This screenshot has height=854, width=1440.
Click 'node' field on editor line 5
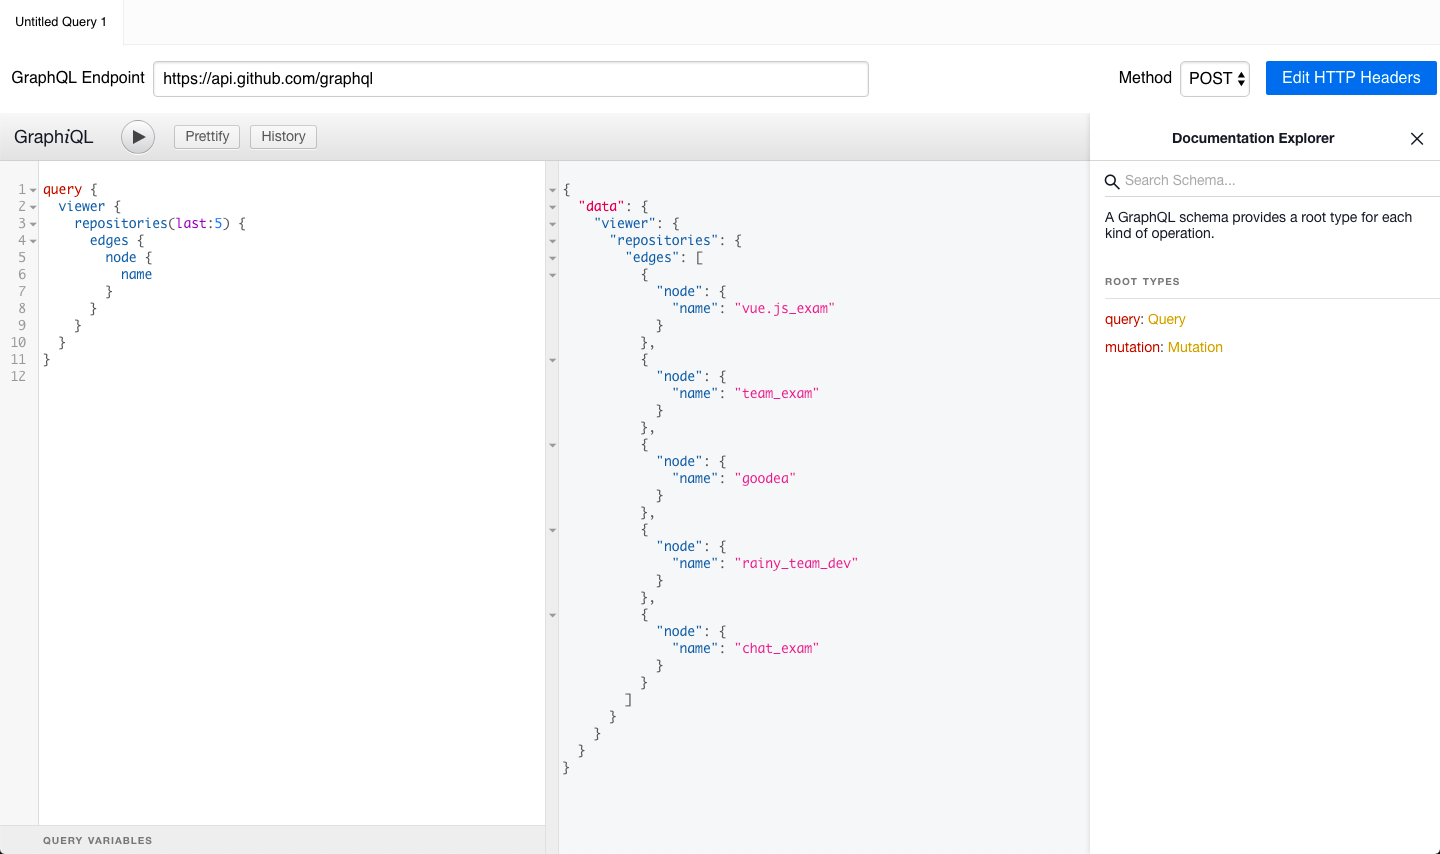(x=121, y=258)
